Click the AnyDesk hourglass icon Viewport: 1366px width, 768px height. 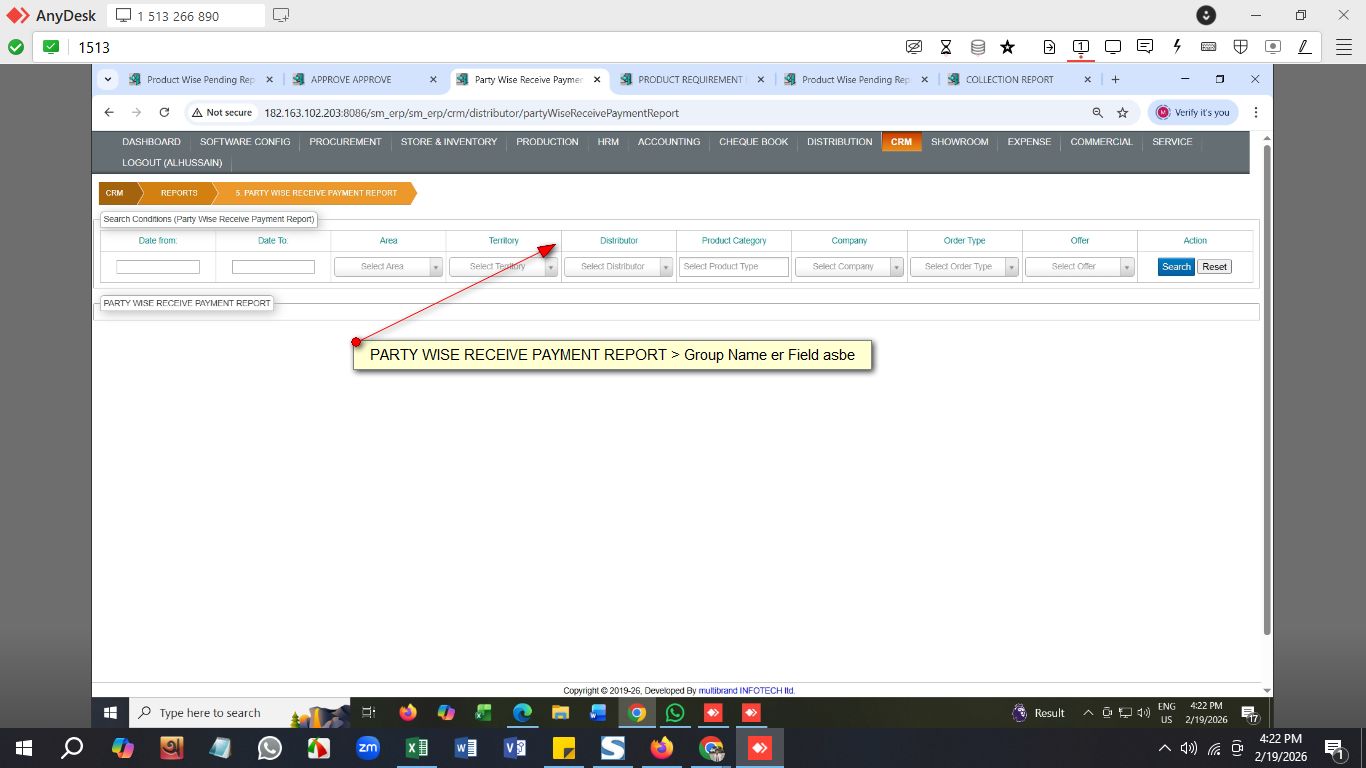pos(946,47)
